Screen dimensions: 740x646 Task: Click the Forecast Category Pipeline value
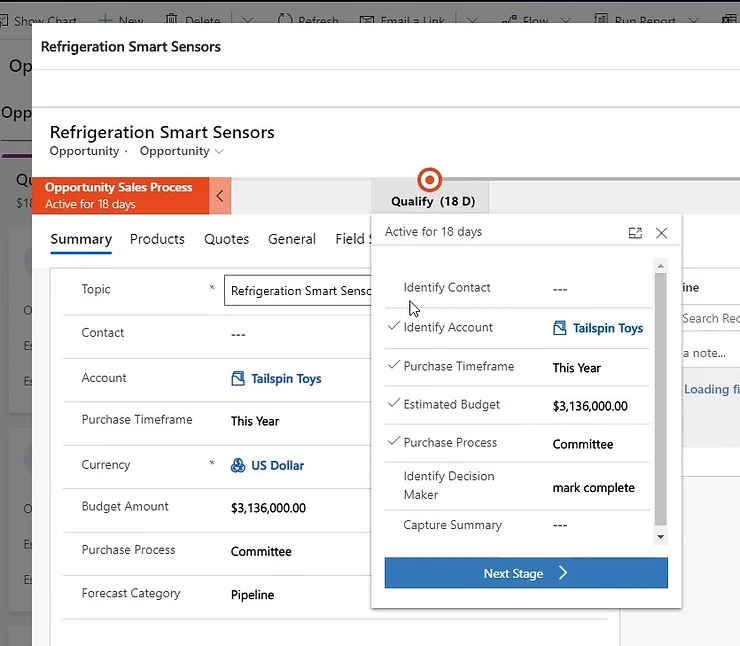pos(252,595)
